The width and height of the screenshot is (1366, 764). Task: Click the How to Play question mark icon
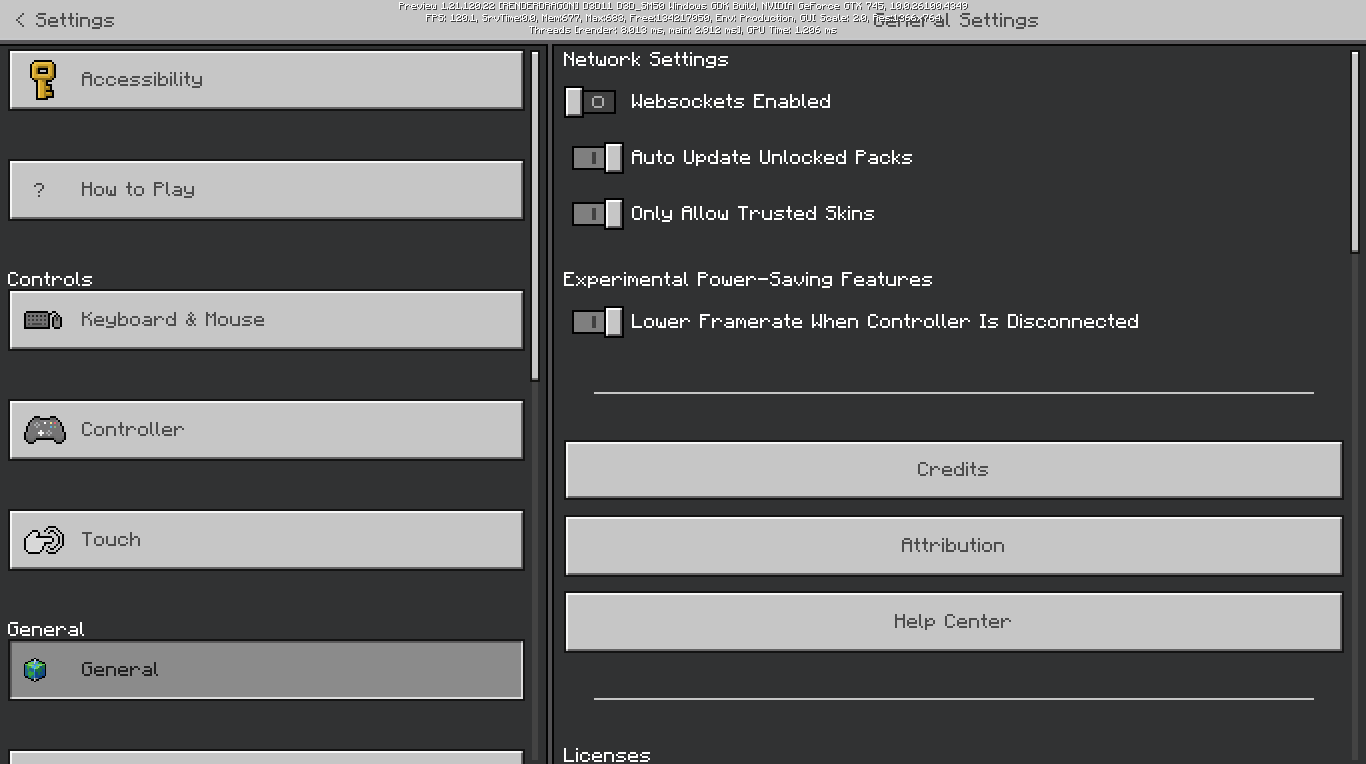[39, 190]
